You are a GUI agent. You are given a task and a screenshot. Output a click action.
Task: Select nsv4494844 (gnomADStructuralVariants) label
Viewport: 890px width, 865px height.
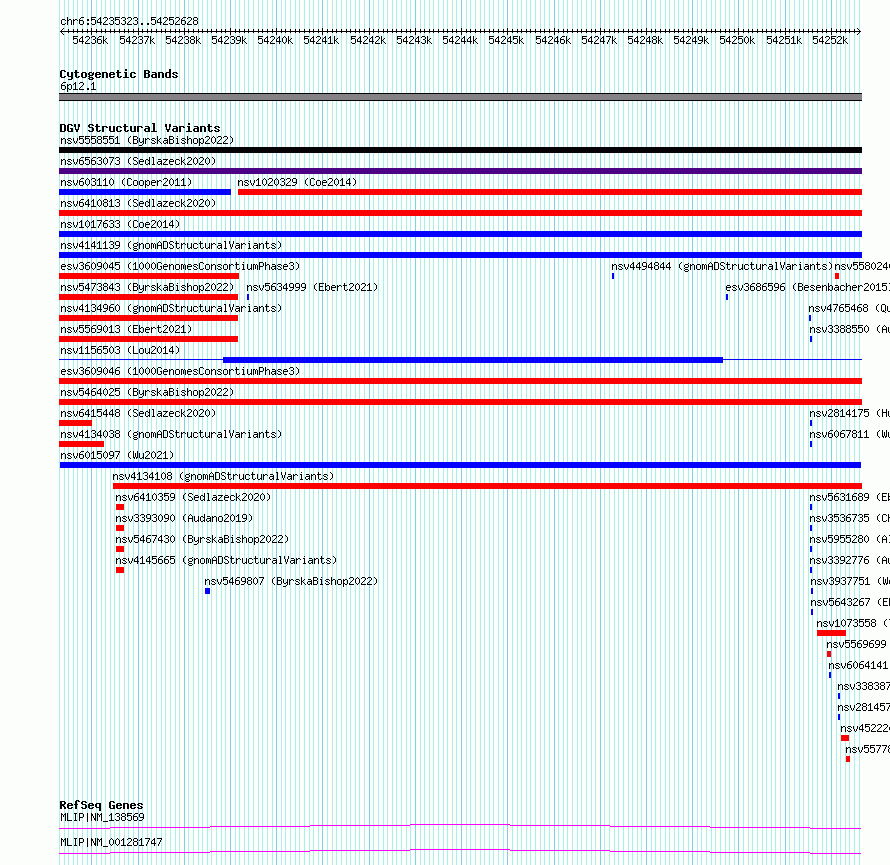pos(722,266)
